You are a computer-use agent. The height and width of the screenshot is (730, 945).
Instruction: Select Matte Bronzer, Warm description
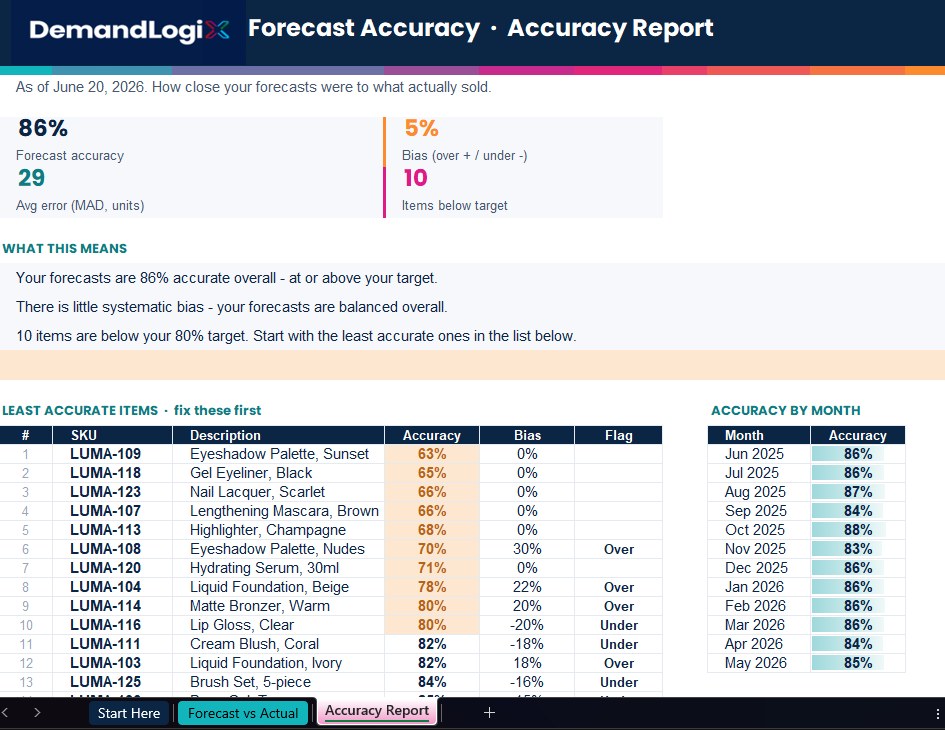coord(278,606)
